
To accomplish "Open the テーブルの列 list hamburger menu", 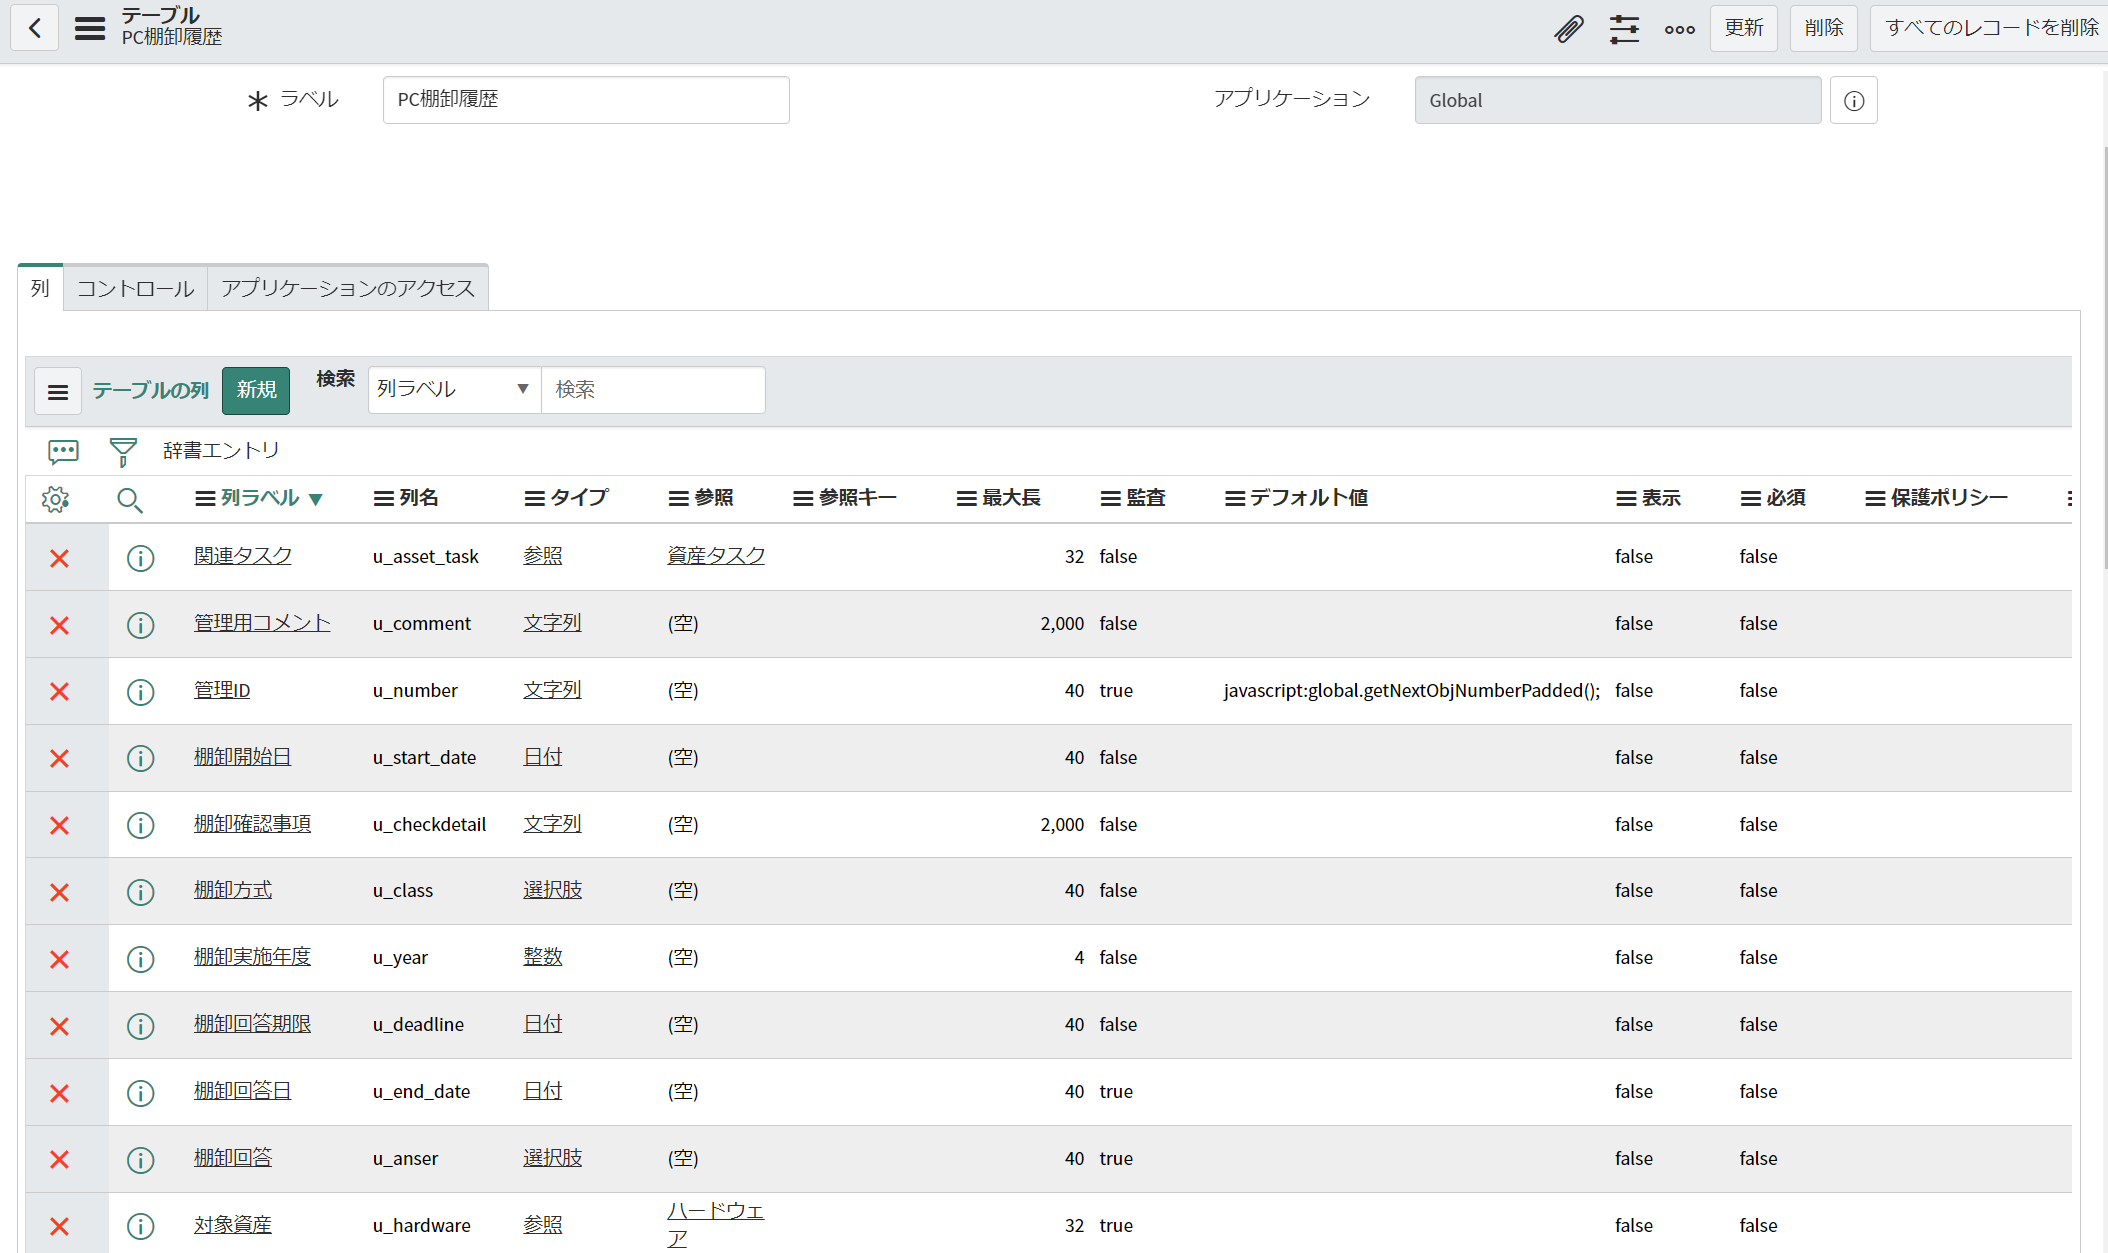I will point(58,391).
